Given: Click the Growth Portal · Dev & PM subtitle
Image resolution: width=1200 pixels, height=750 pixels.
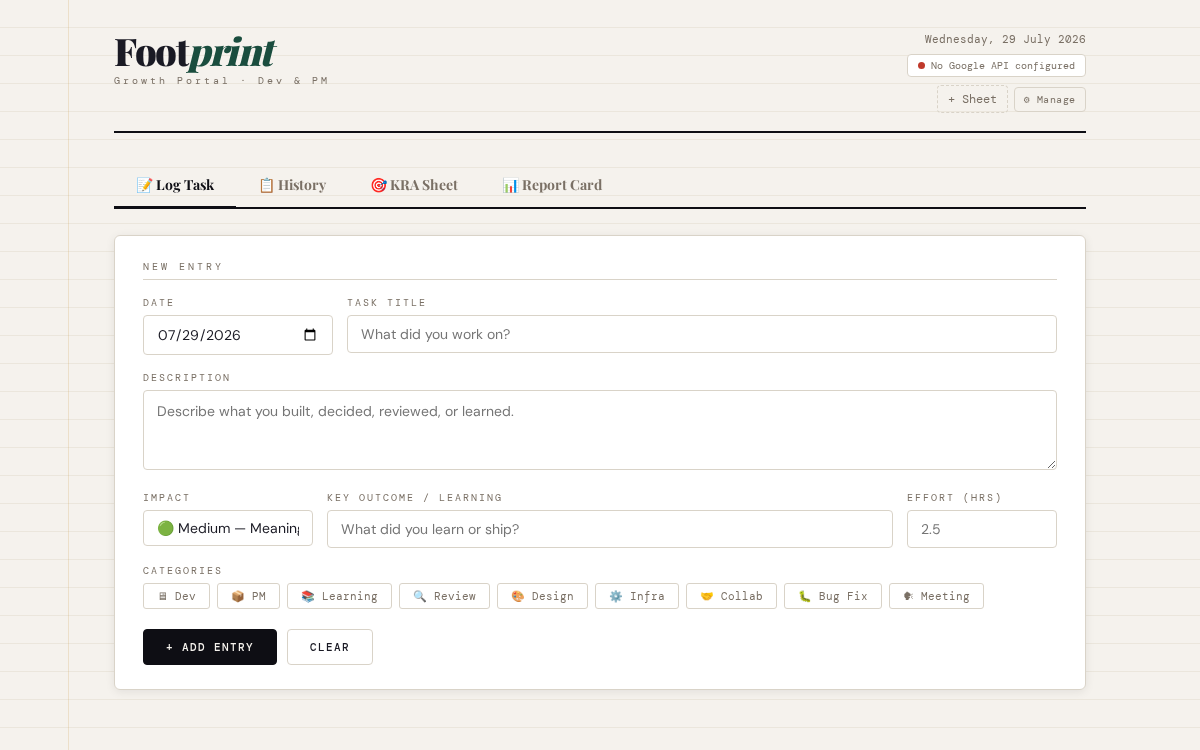Looking at the screenshot, I should coord(221,80).
